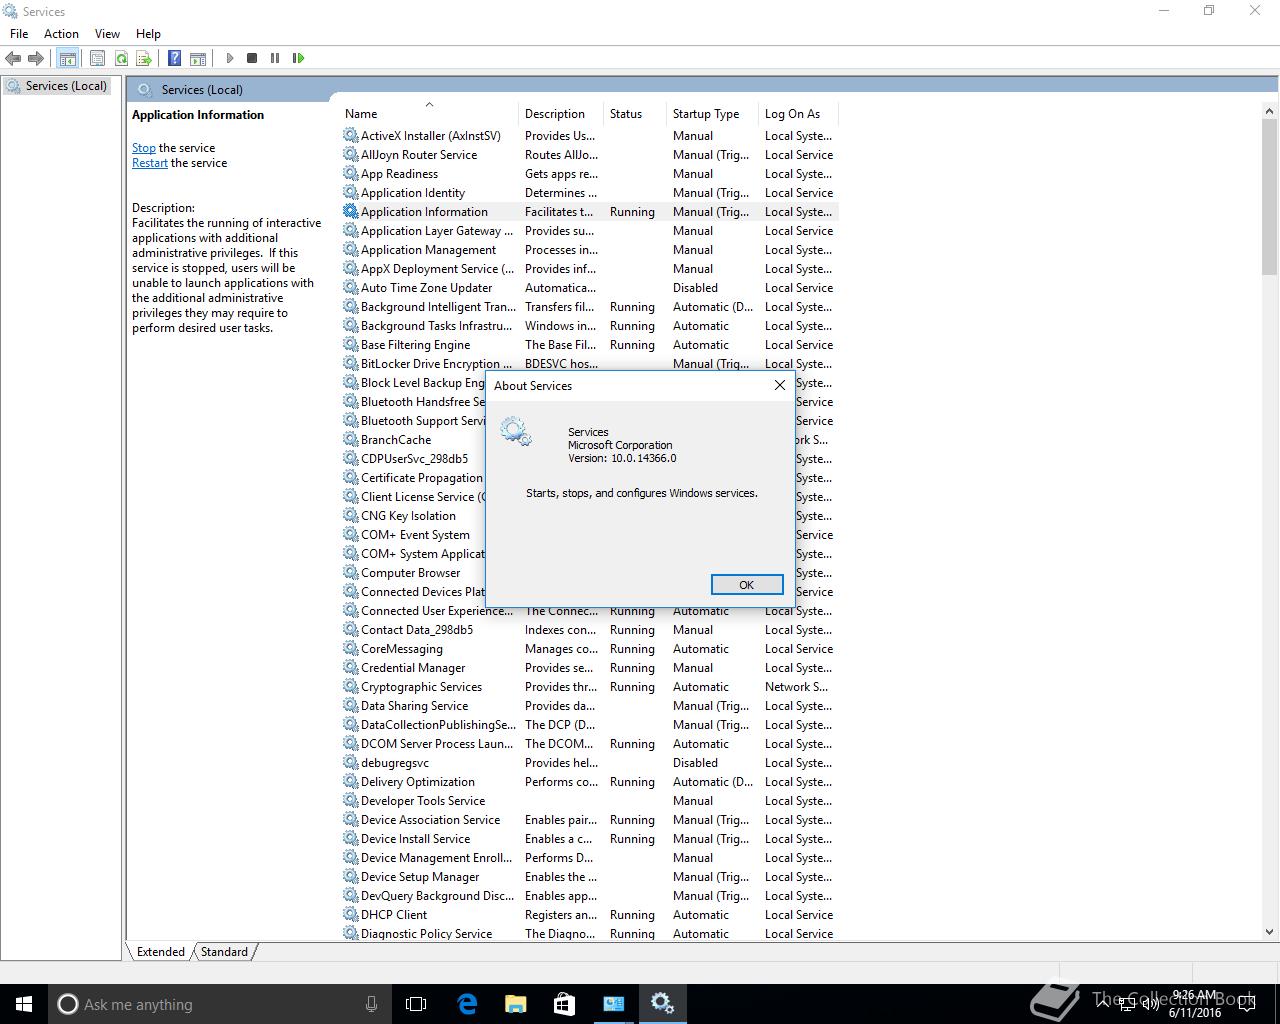Click the Restart the service link
The height and width of the screenshot is (1024, 1280).
[150, 163]
